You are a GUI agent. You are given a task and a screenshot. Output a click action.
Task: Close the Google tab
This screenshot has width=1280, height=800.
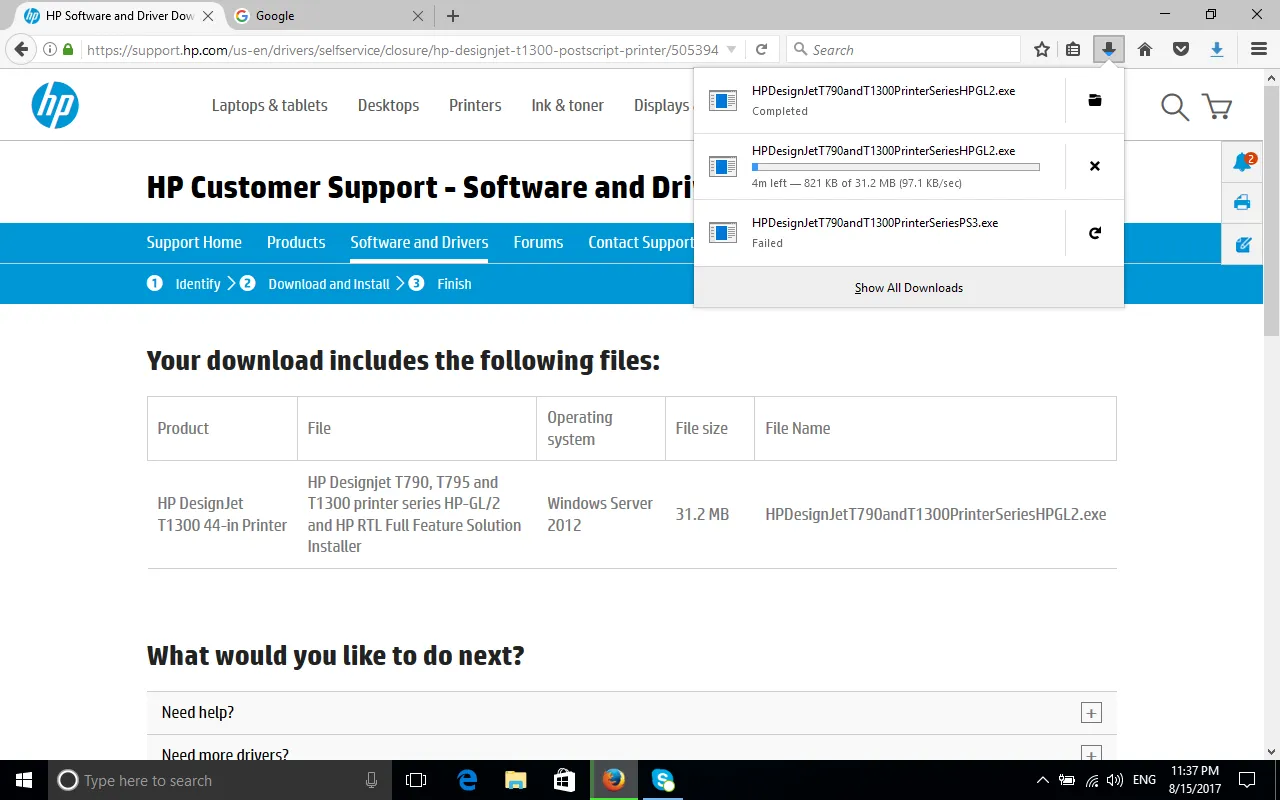point(419,16)
